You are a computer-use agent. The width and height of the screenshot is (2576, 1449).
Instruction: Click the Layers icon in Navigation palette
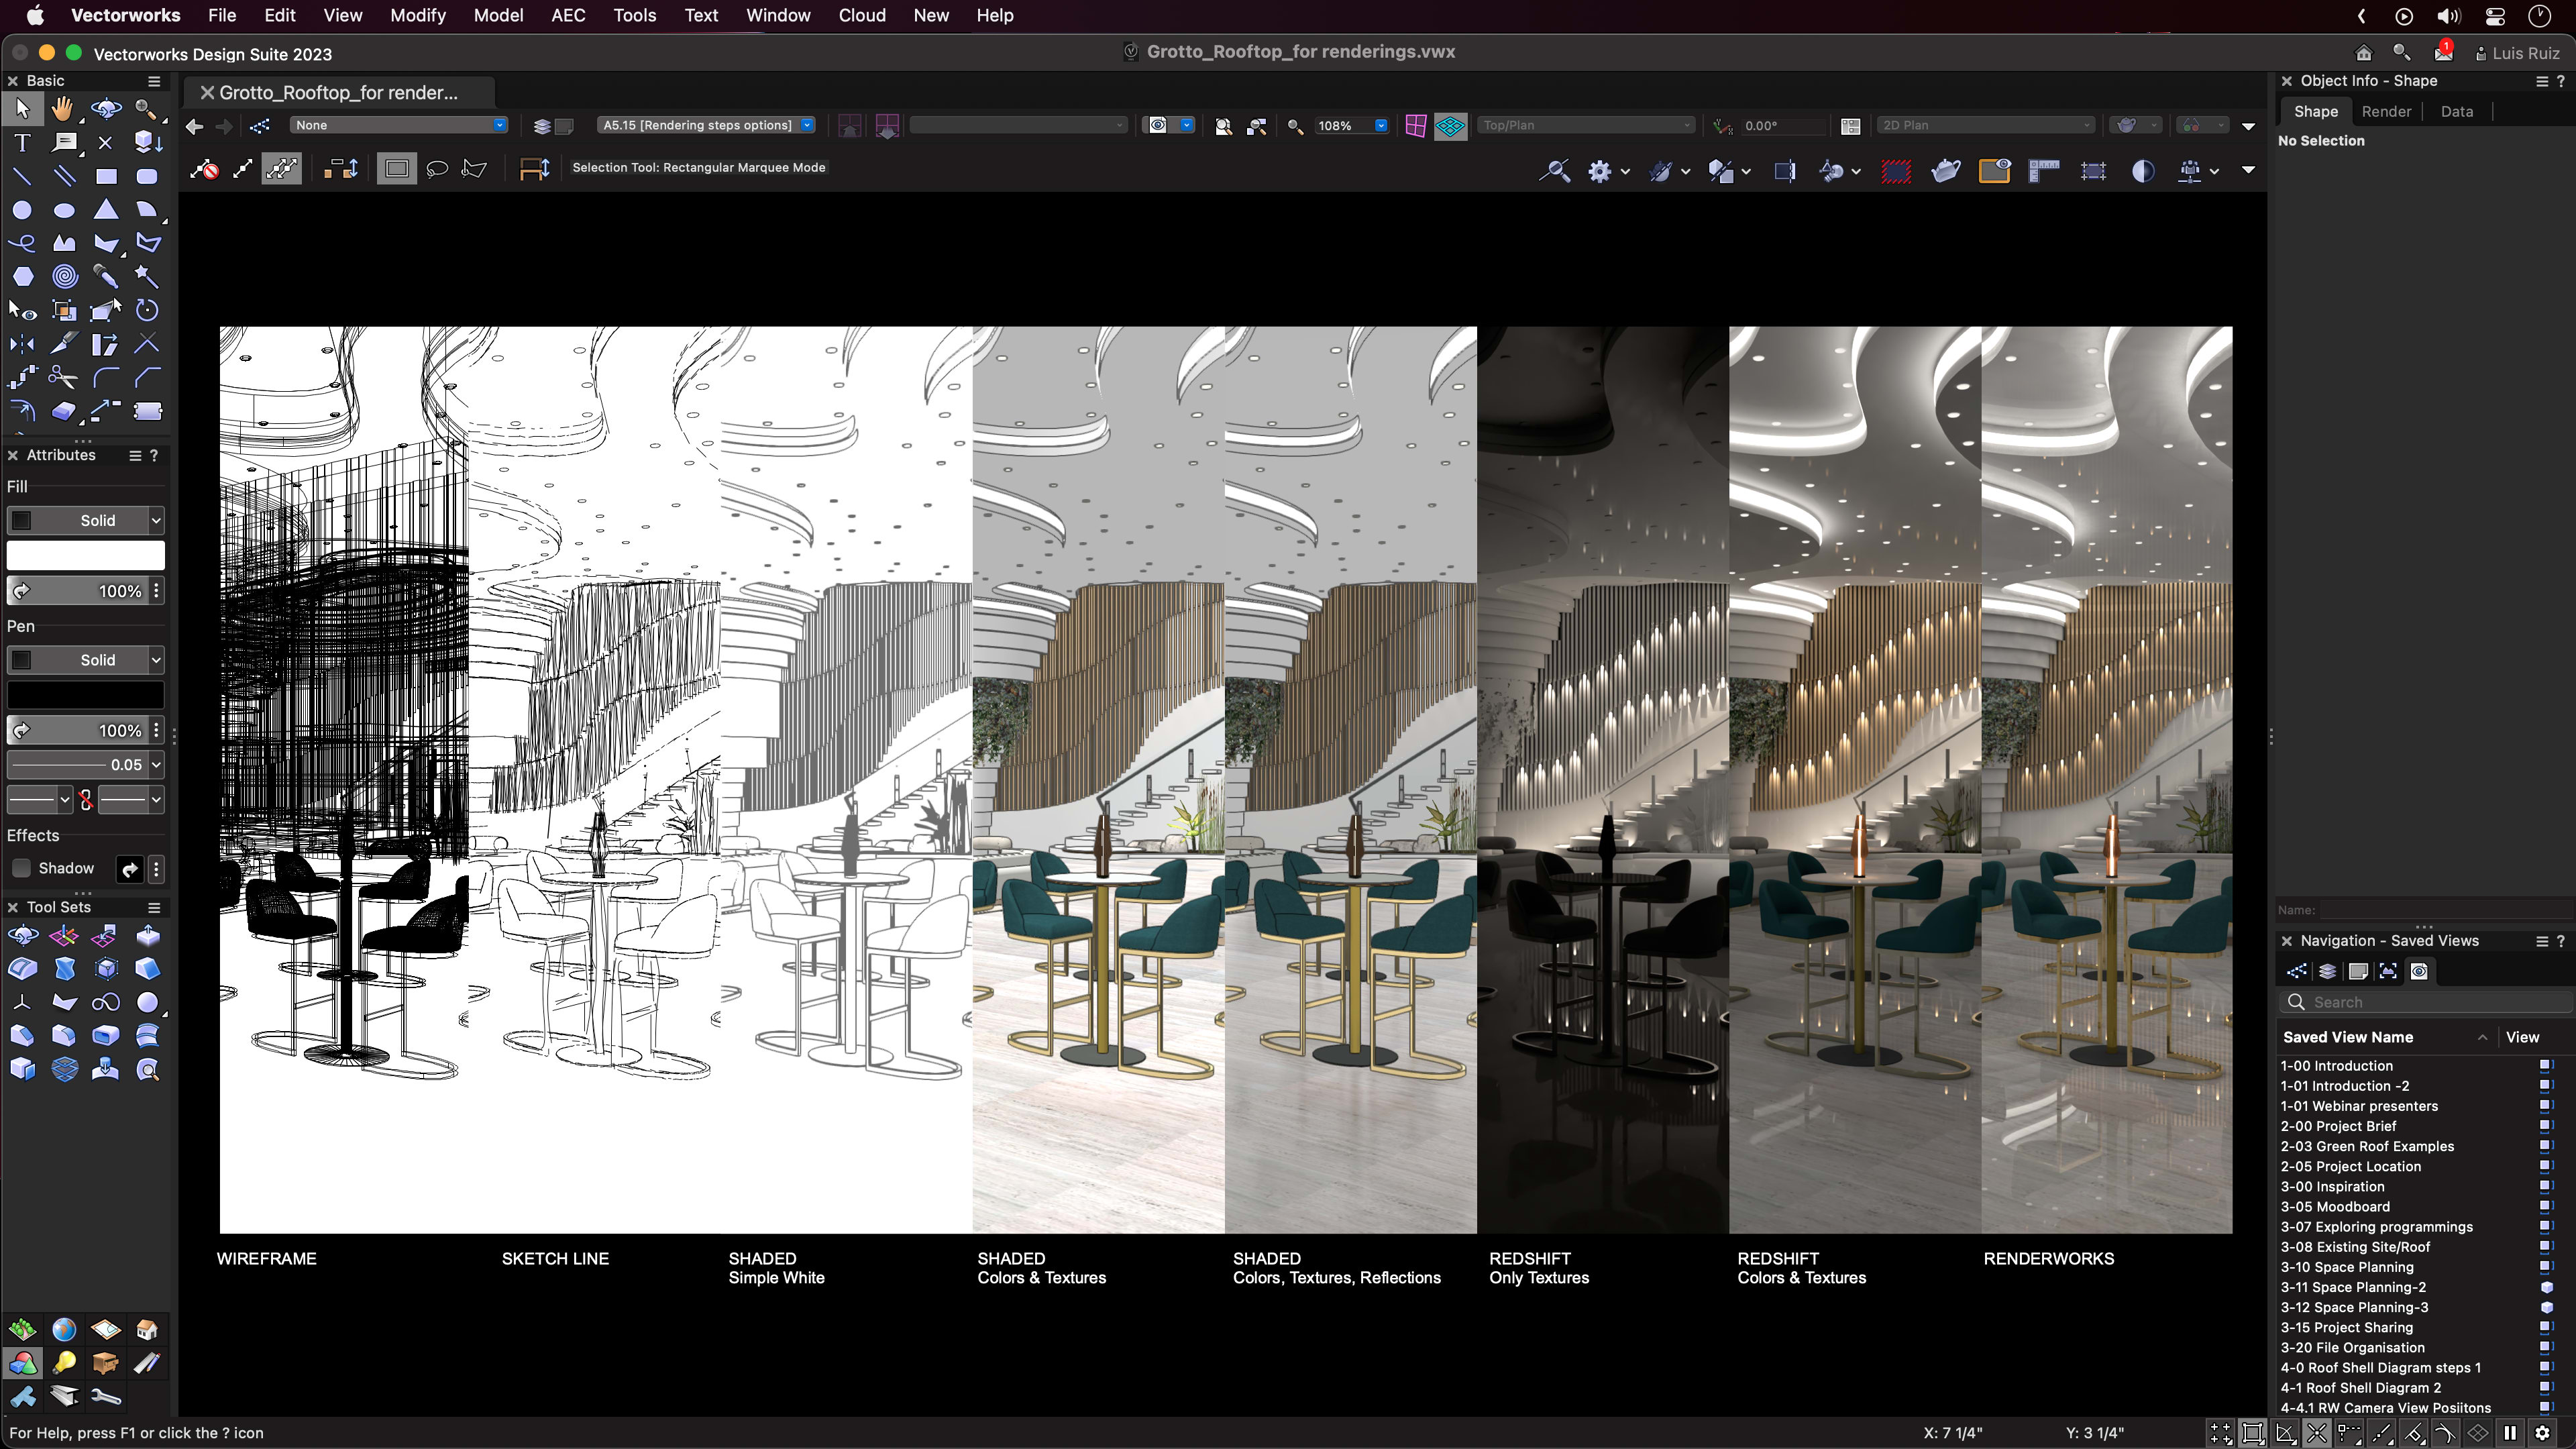(x=2327, y=971)
